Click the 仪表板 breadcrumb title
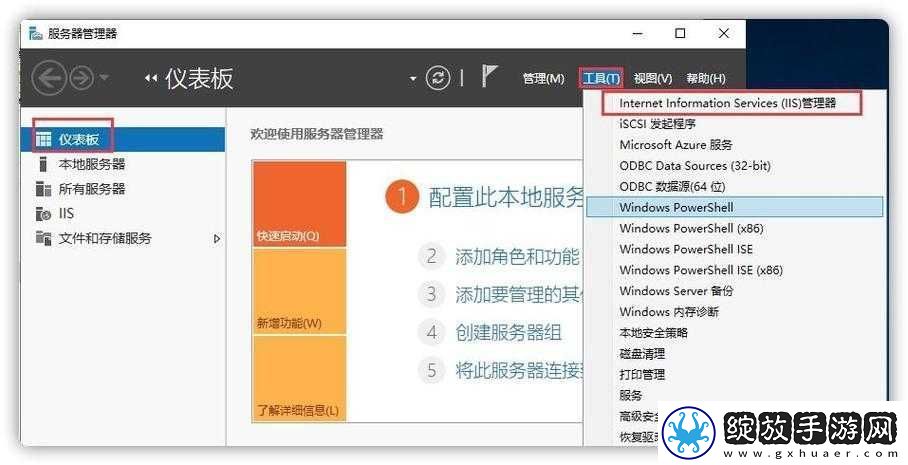Screen dimensions: 908x465 [199, 78]
